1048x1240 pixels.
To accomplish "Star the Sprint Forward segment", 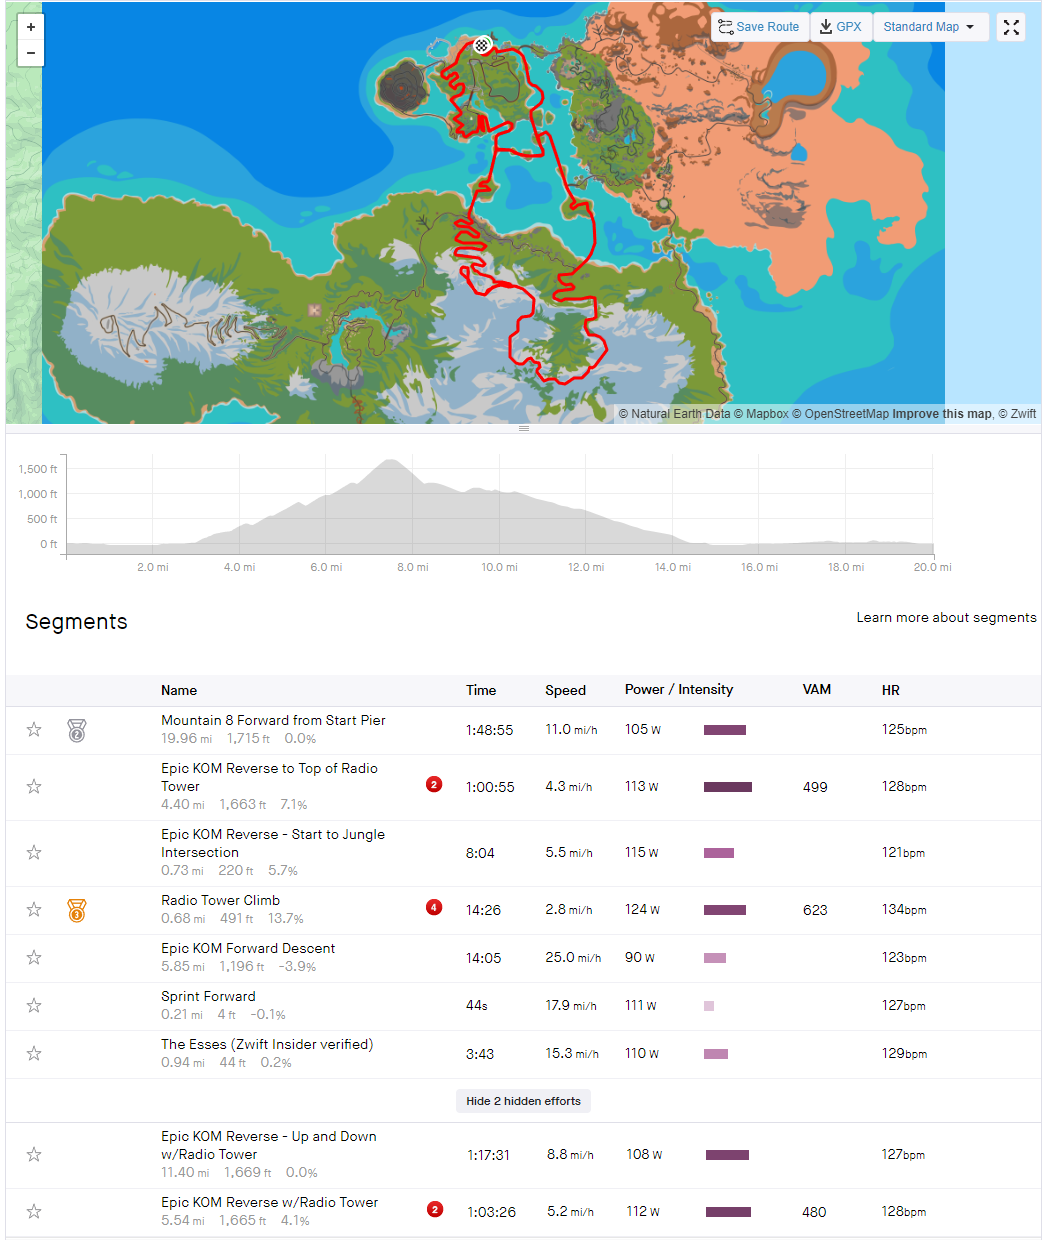I will [34, 1006].
